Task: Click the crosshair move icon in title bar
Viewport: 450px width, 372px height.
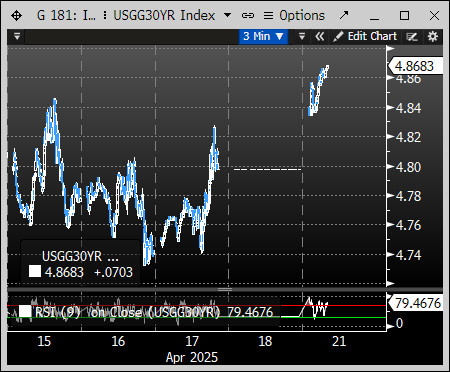Action: pyautogui.click(x=16, y=16)
